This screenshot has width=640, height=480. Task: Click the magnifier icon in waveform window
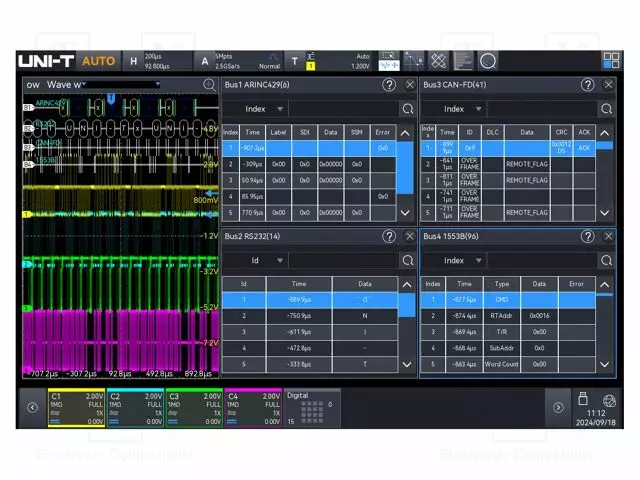tap(209, 85)
